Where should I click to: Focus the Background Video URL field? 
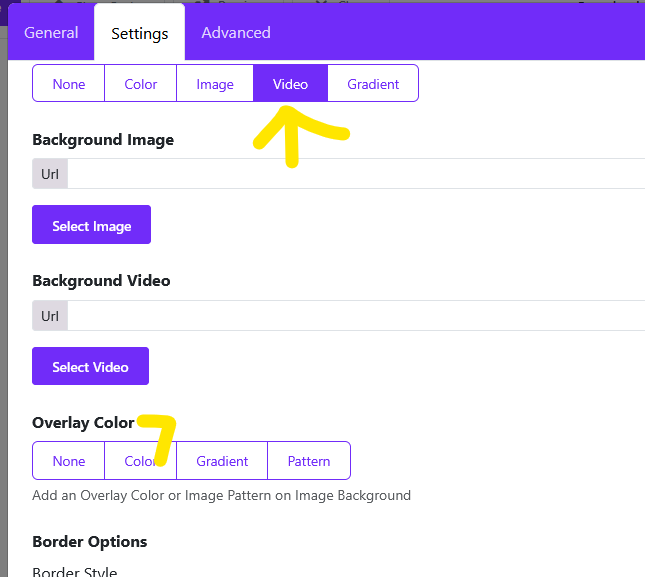click(355, 316)
